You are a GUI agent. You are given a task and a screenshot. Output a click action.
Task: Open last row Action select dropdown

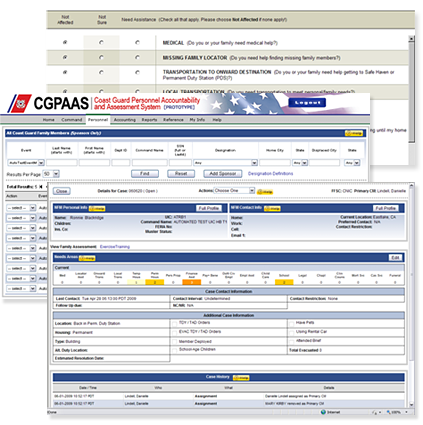pyautogui.click(x=21, y=289)
